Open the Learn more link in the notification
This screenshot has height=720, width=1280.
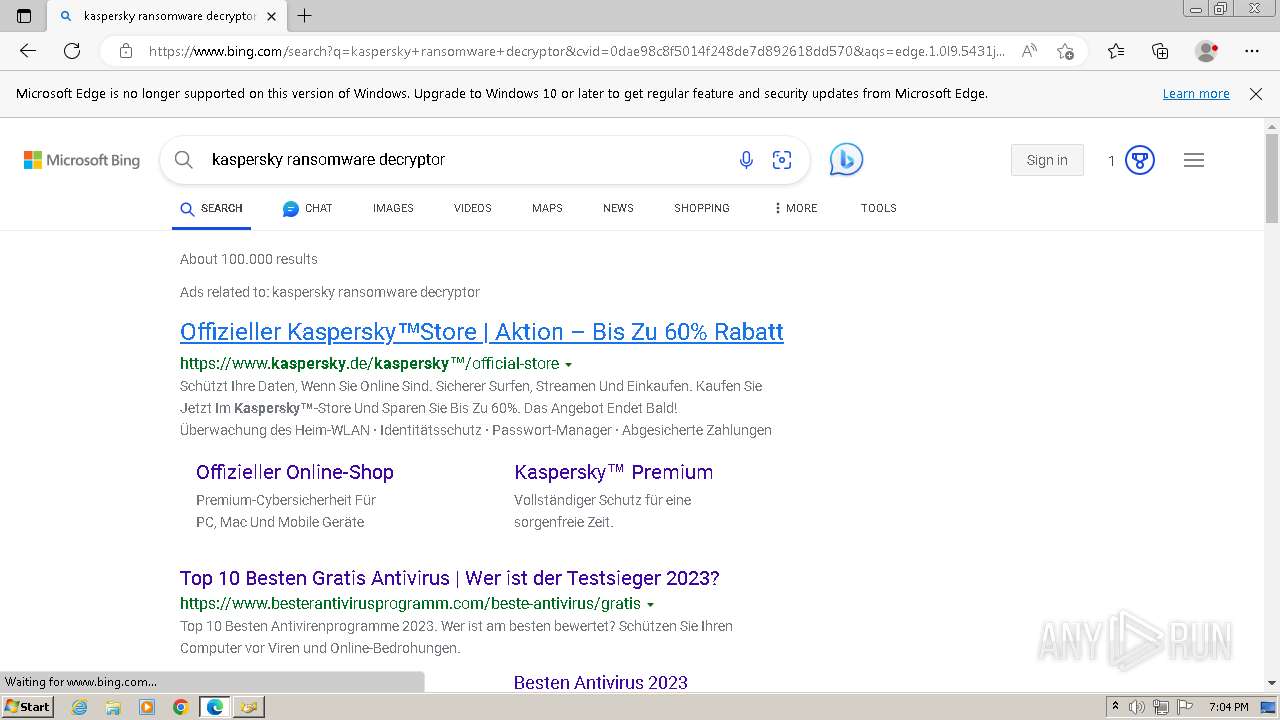(x=1196, y=94)
